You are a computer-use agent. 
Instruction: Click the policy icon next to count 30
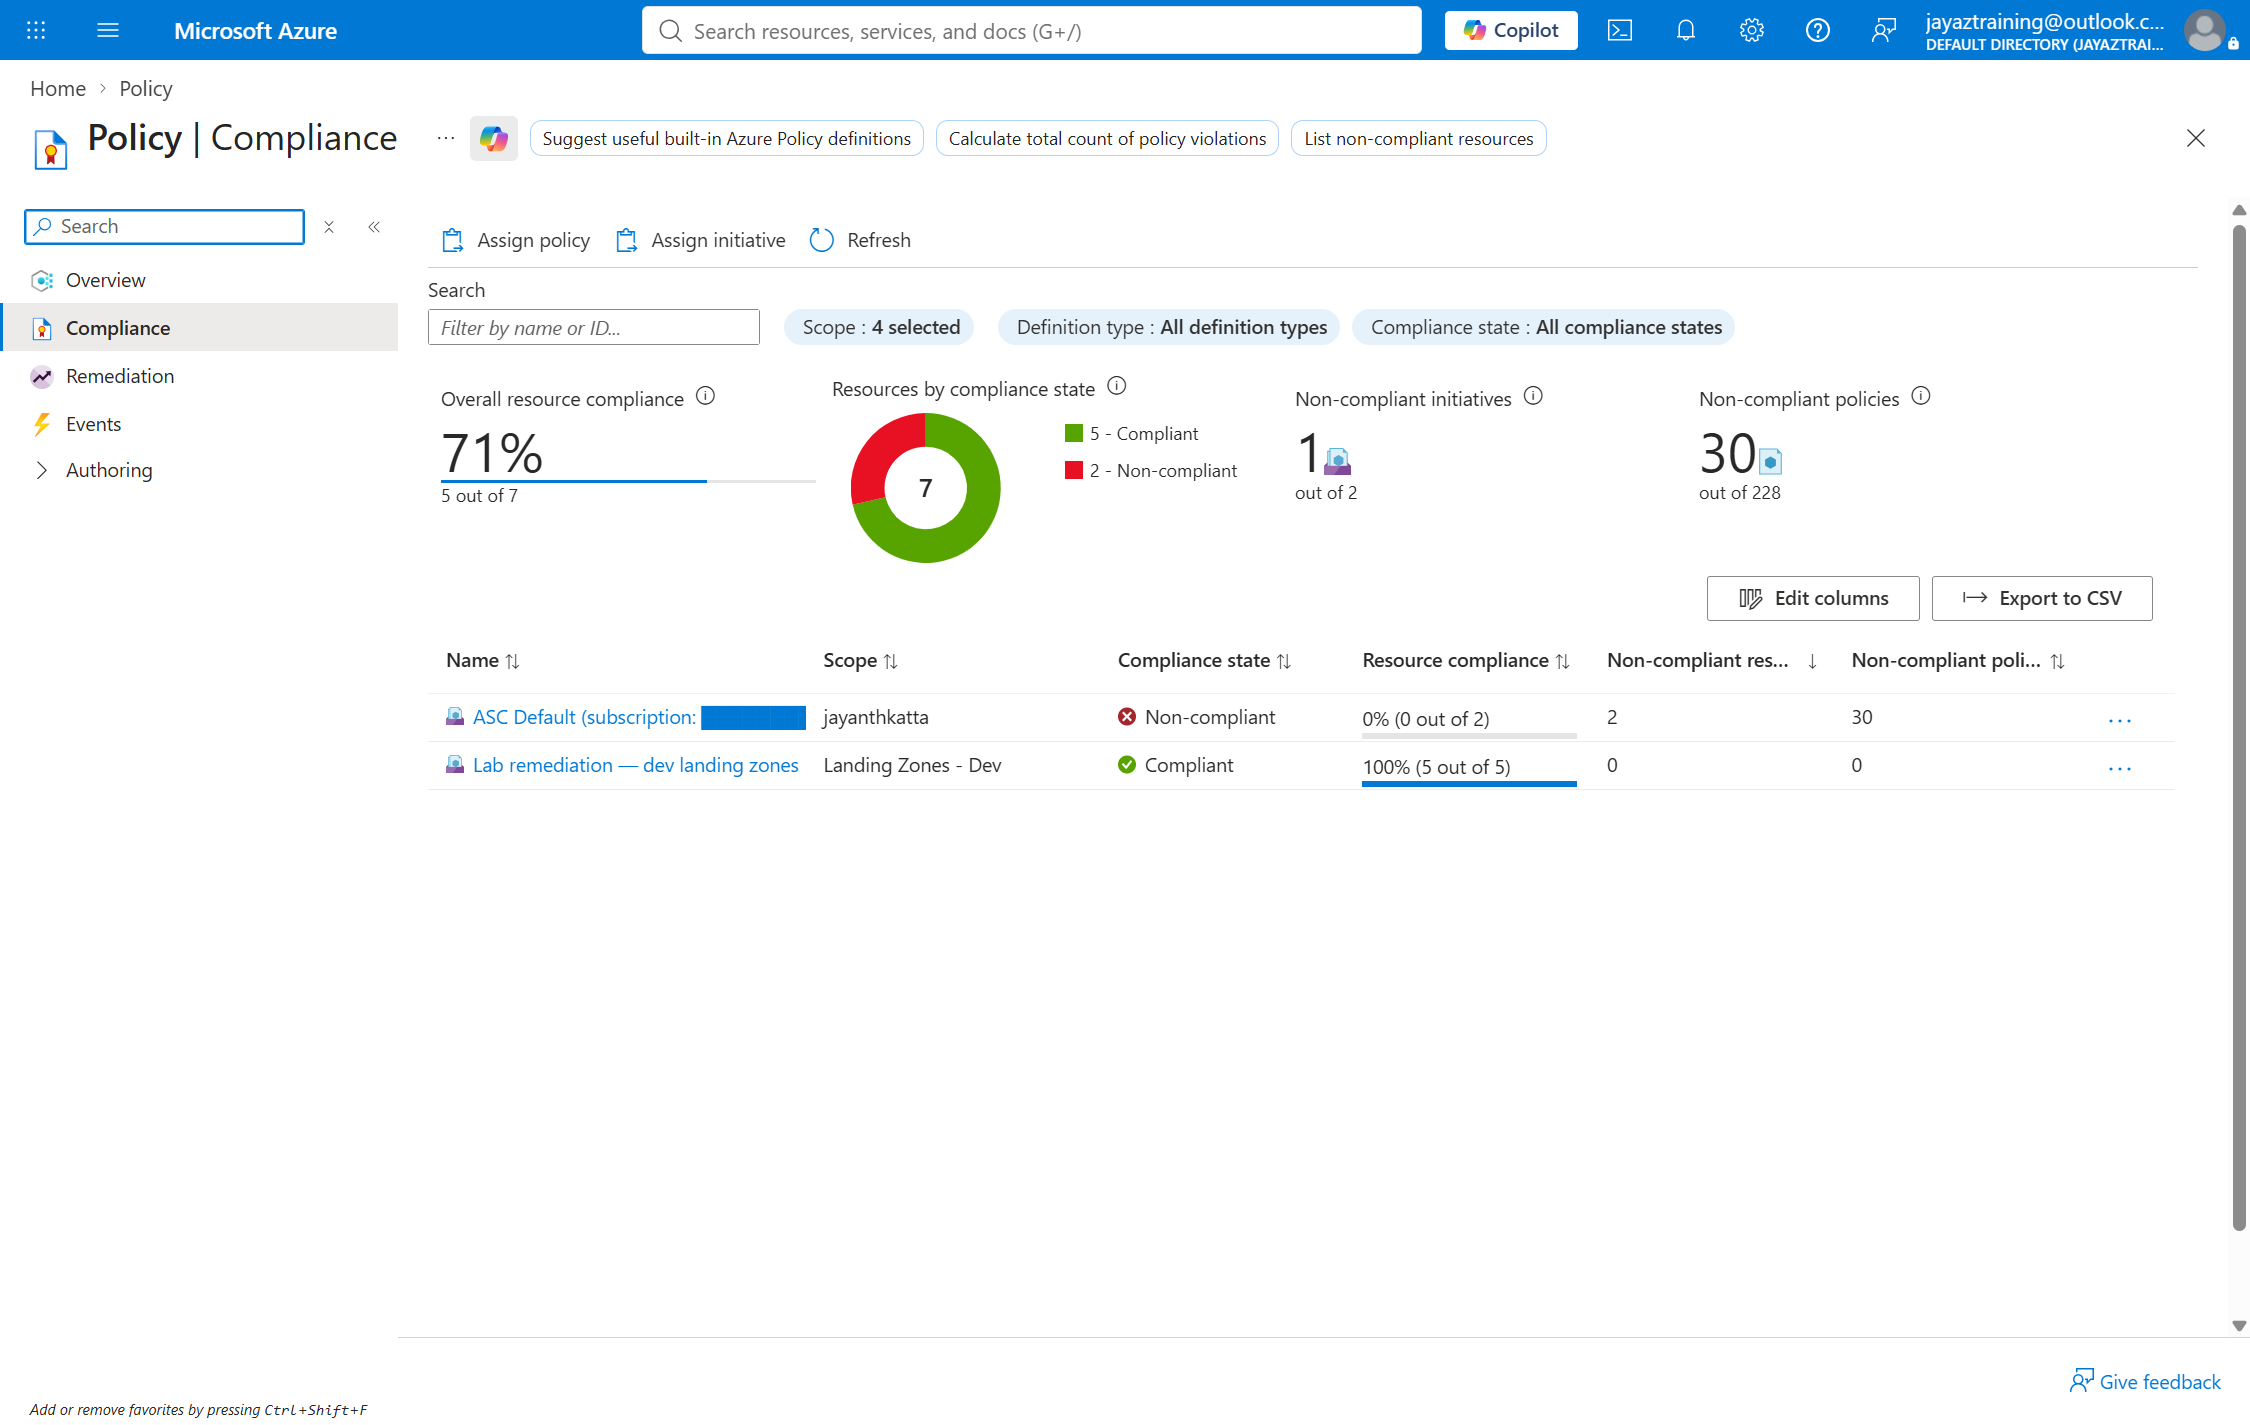point(1770,461)
